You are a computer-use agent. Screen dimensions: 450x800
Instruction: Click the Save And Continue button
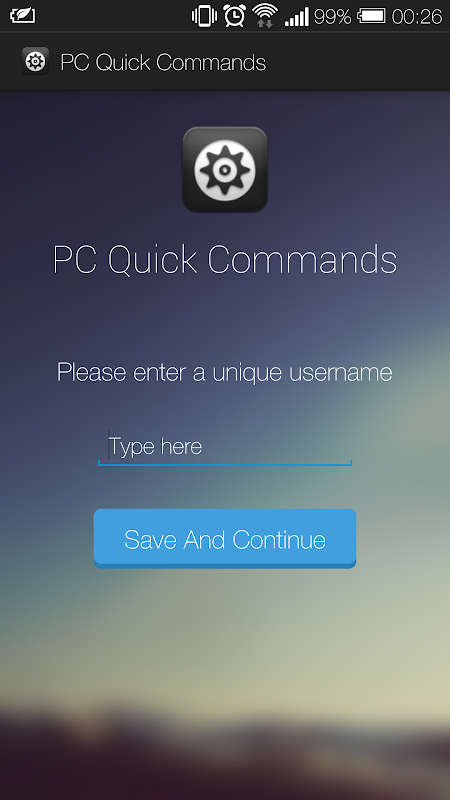tap(225, 538)
